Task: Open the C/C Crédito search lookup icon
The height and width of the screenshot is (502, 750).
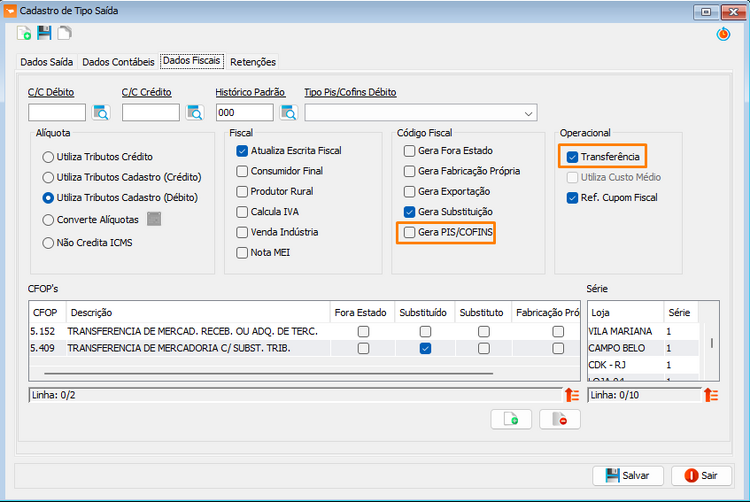Action: (195, 113)
